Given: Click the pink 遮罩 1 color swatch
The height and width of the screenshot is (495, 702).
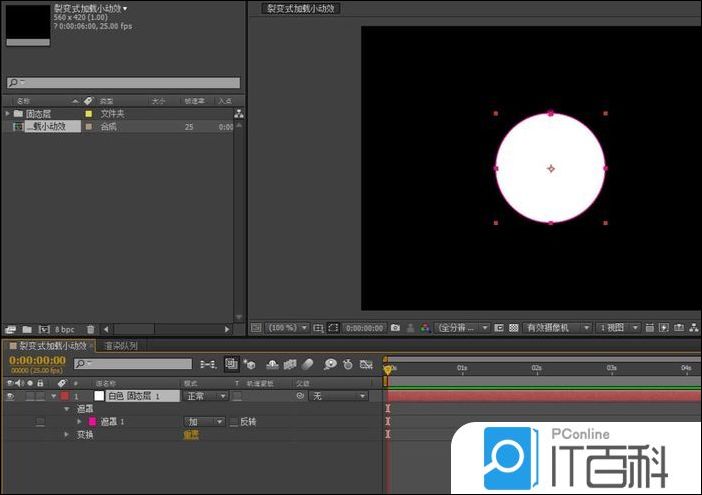Looking at the screenshot, I should click(93, 422).
